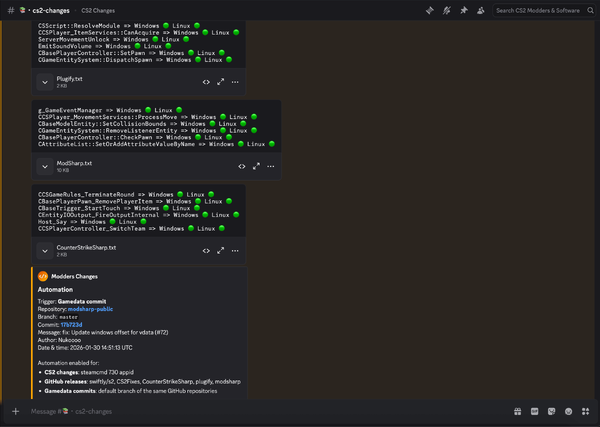Change language icon on Plugify.txt
The image size is (600, 427).
[206, 82]
